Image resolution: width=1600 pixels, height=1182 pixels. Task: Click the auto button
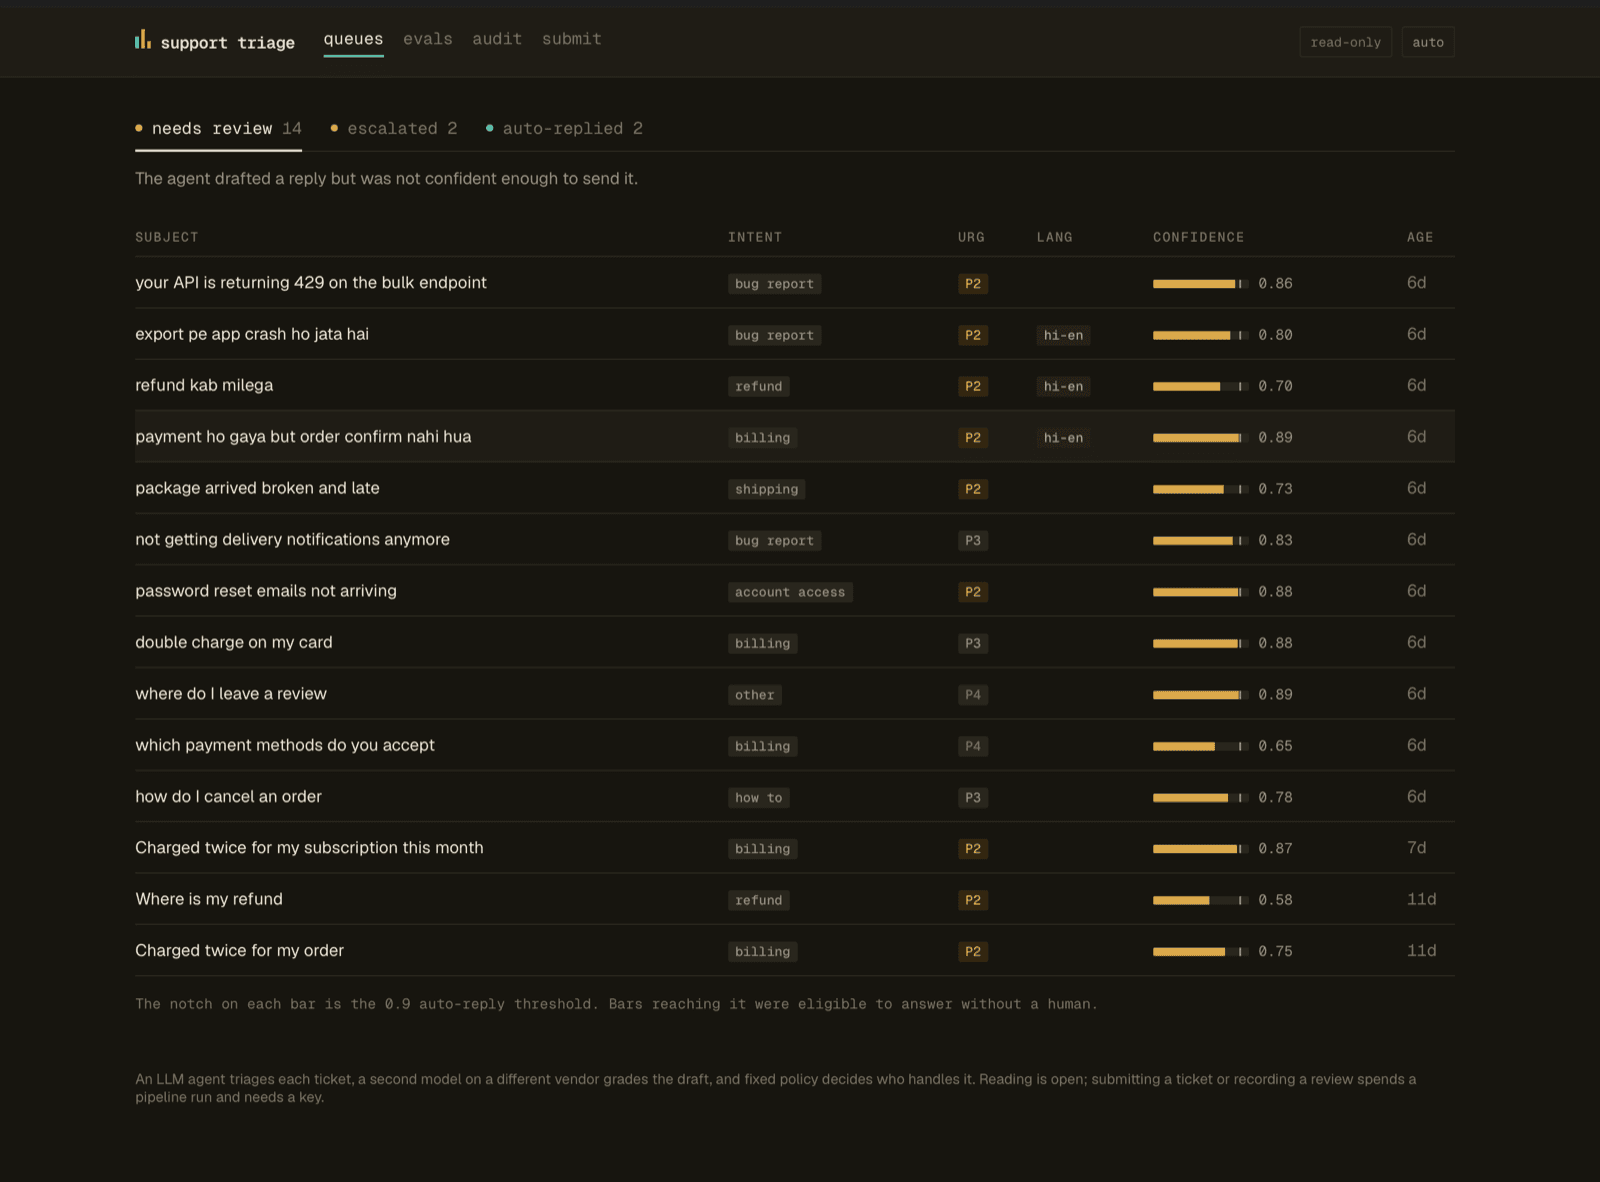pyautogui.click(x=1427, y=42)
